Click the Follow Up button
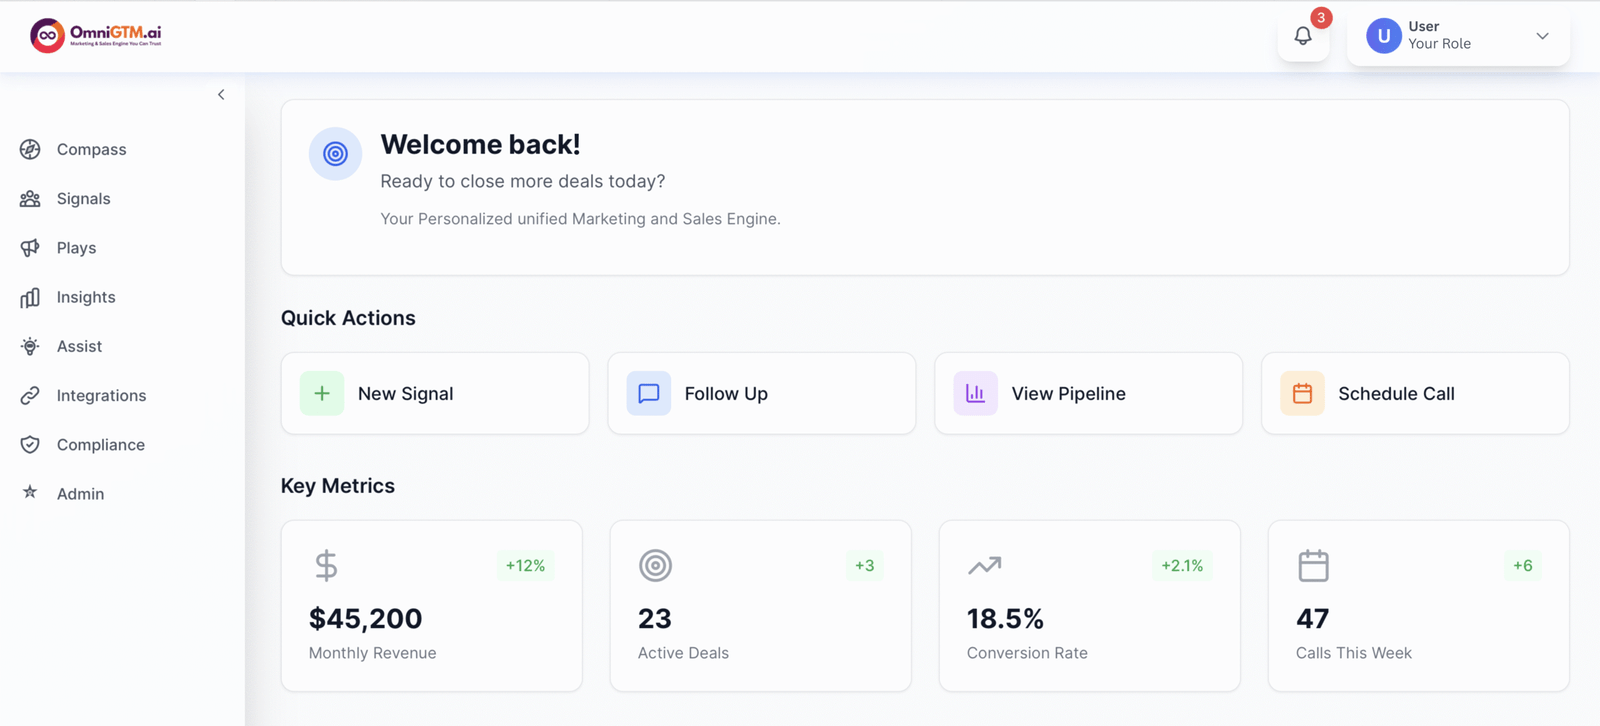The width and height of the screenshot is (1600, 726). (761, 393)
